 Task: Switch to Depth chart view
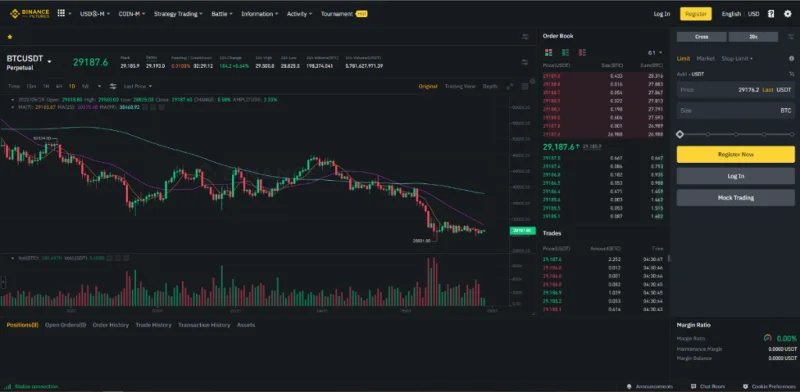pyautogui.click(x=490, y=86)
